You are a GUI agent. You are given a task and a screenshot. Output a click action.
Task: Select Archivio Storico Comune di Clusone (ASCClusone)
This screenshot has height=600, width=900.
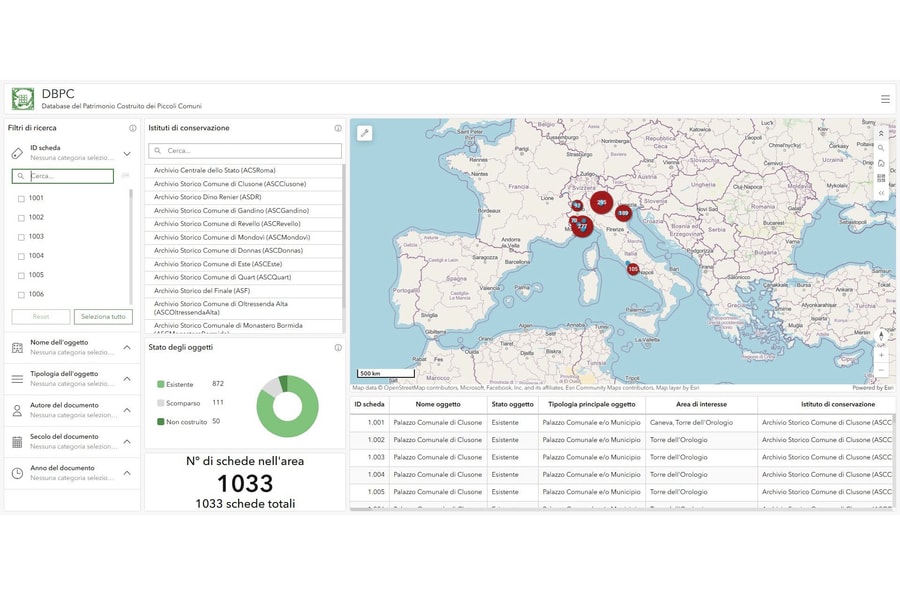point(244,184)
